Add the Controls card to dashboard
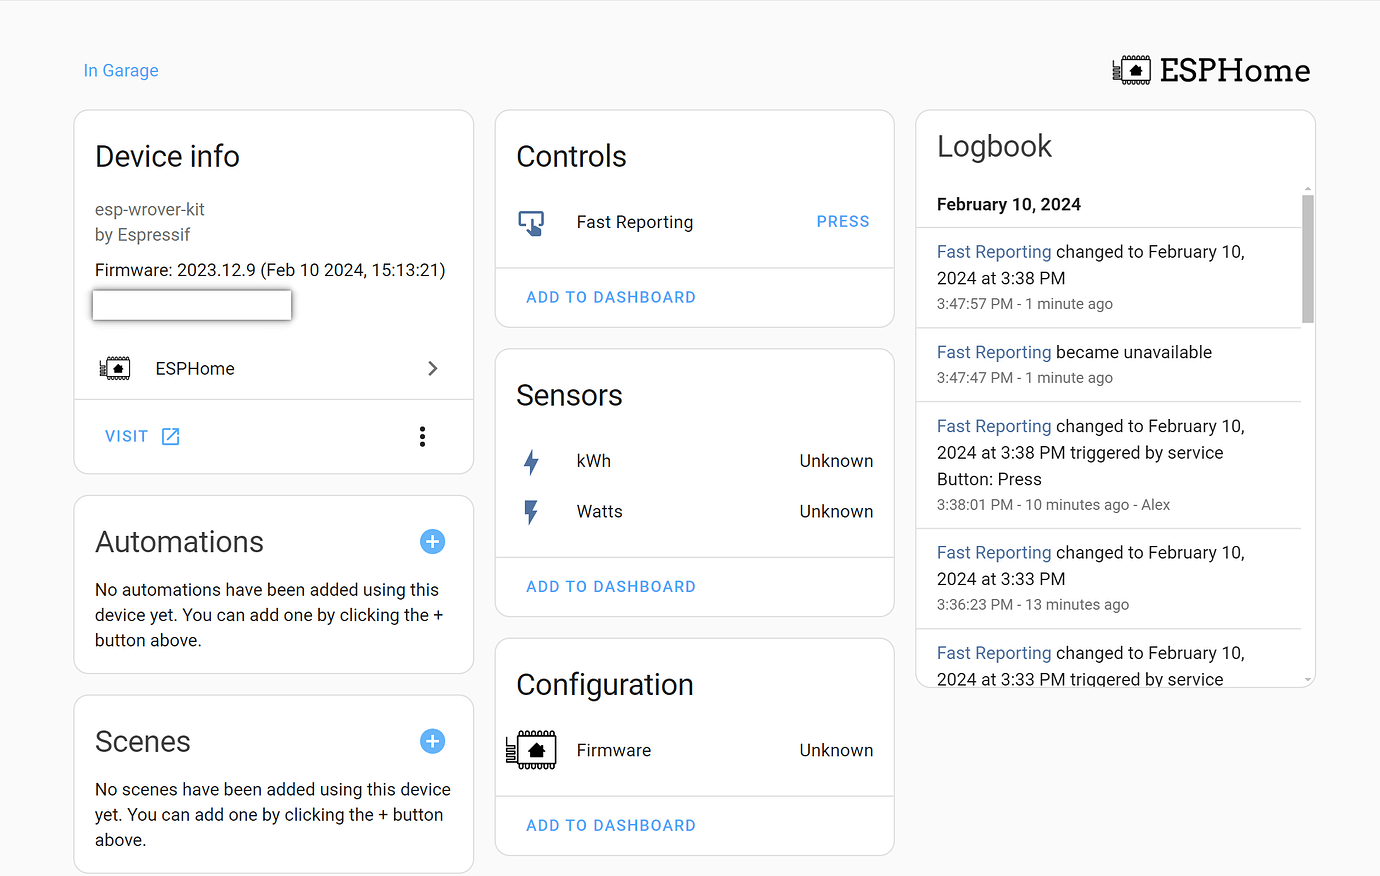Viewport: 1380px width, 876px height. point(611,297)
